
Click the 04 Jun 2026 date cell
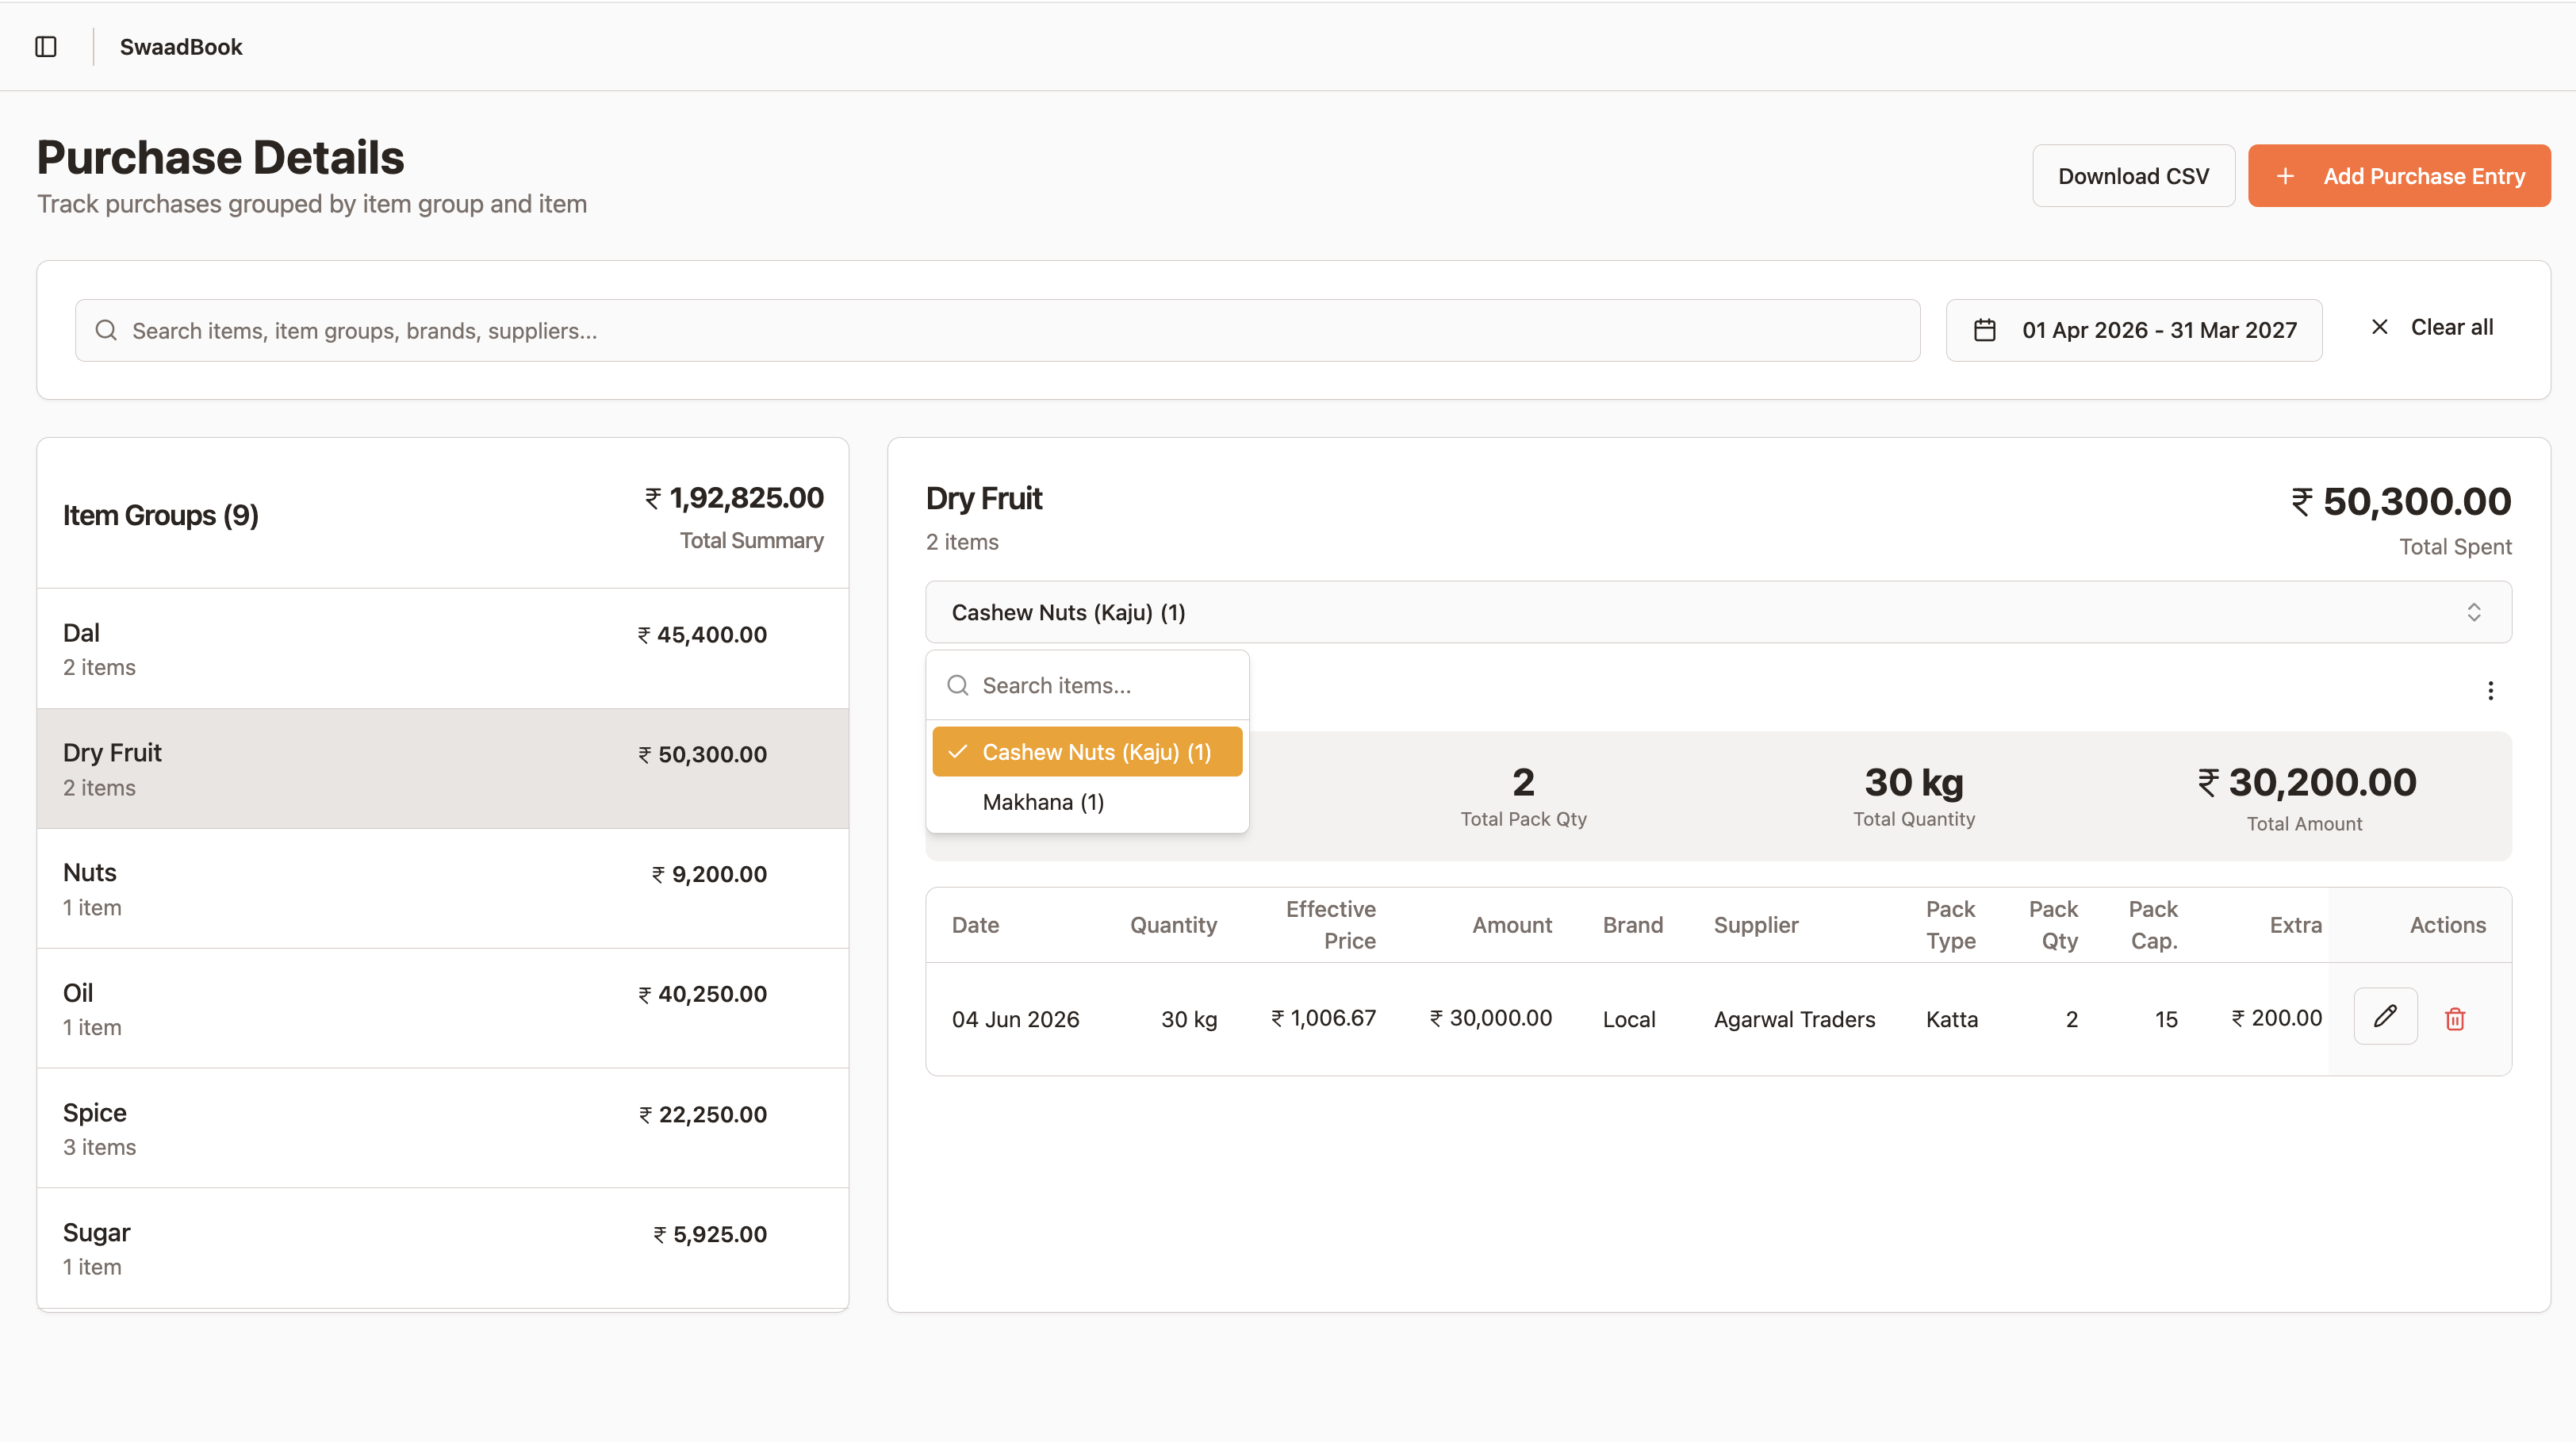click(1015, 1019)
